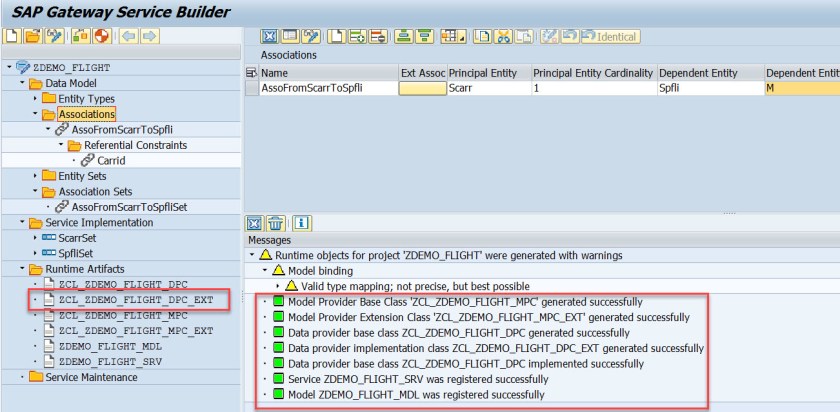Click the Spfli dependent entity cell
The height and width of the screenshot is (412, 840).
point(710,88)
